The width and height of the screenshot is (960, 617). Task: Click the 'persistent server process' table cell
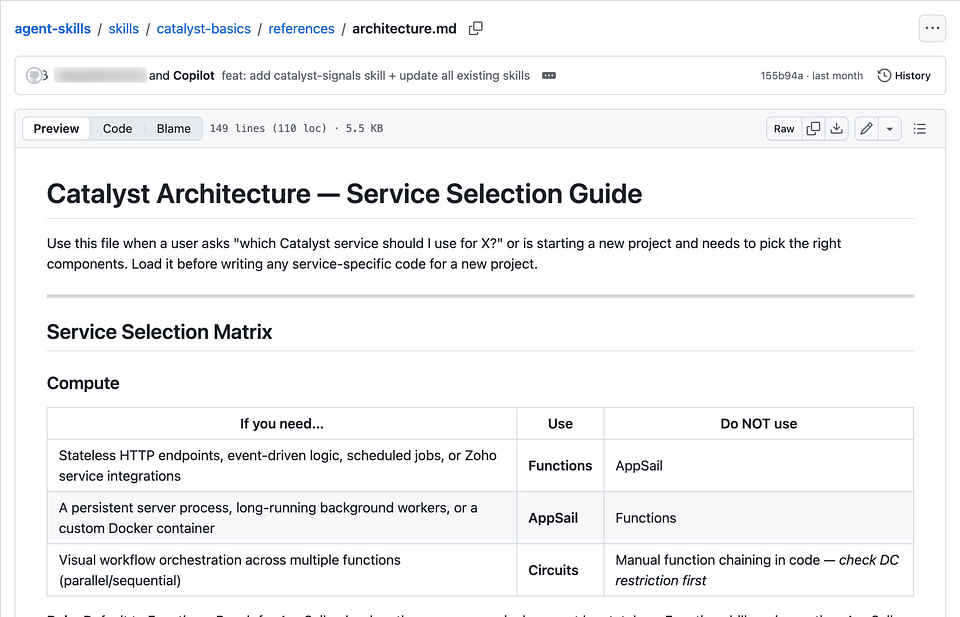[x=282, y=518]
